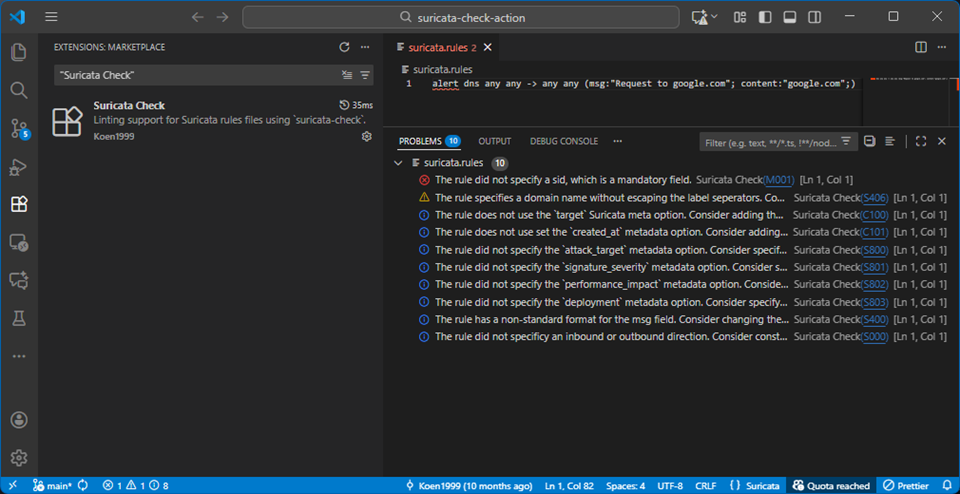960x494 pixels.
Task: Open the hamburger application menu
Action: (x=51, y=17)
